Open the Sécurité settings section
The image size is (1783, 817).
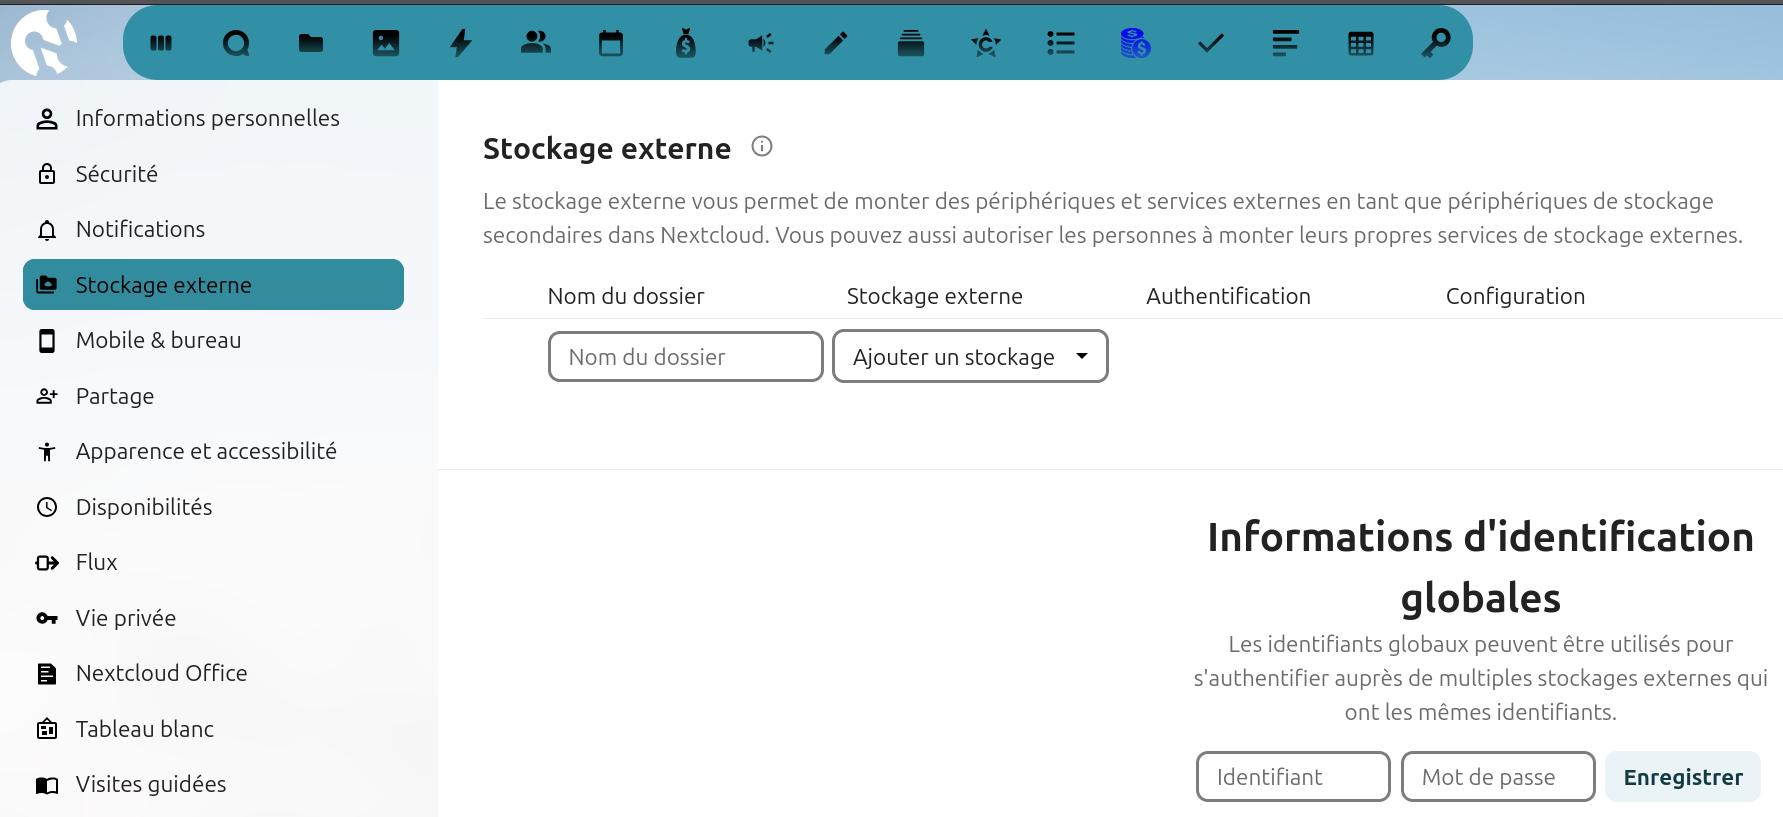click(x=213, y=174)
